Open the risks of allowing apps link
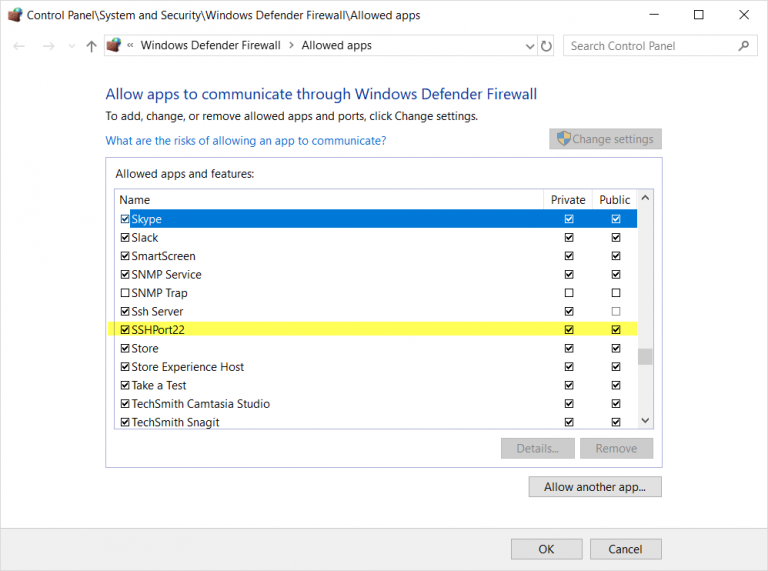768x571 pixels. point(246,141)
